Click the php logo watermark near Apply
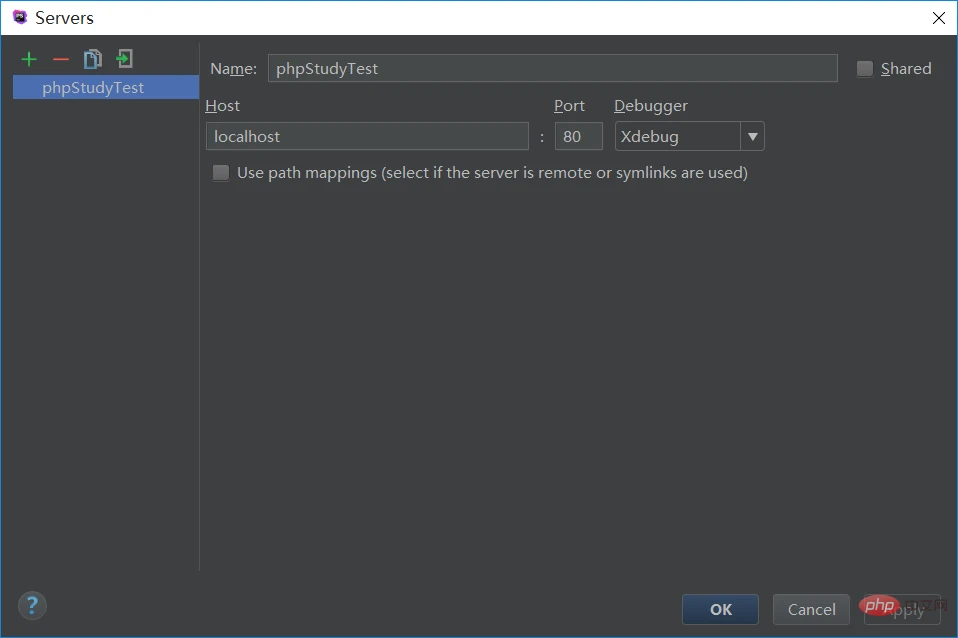 click(x=880, y=606)
